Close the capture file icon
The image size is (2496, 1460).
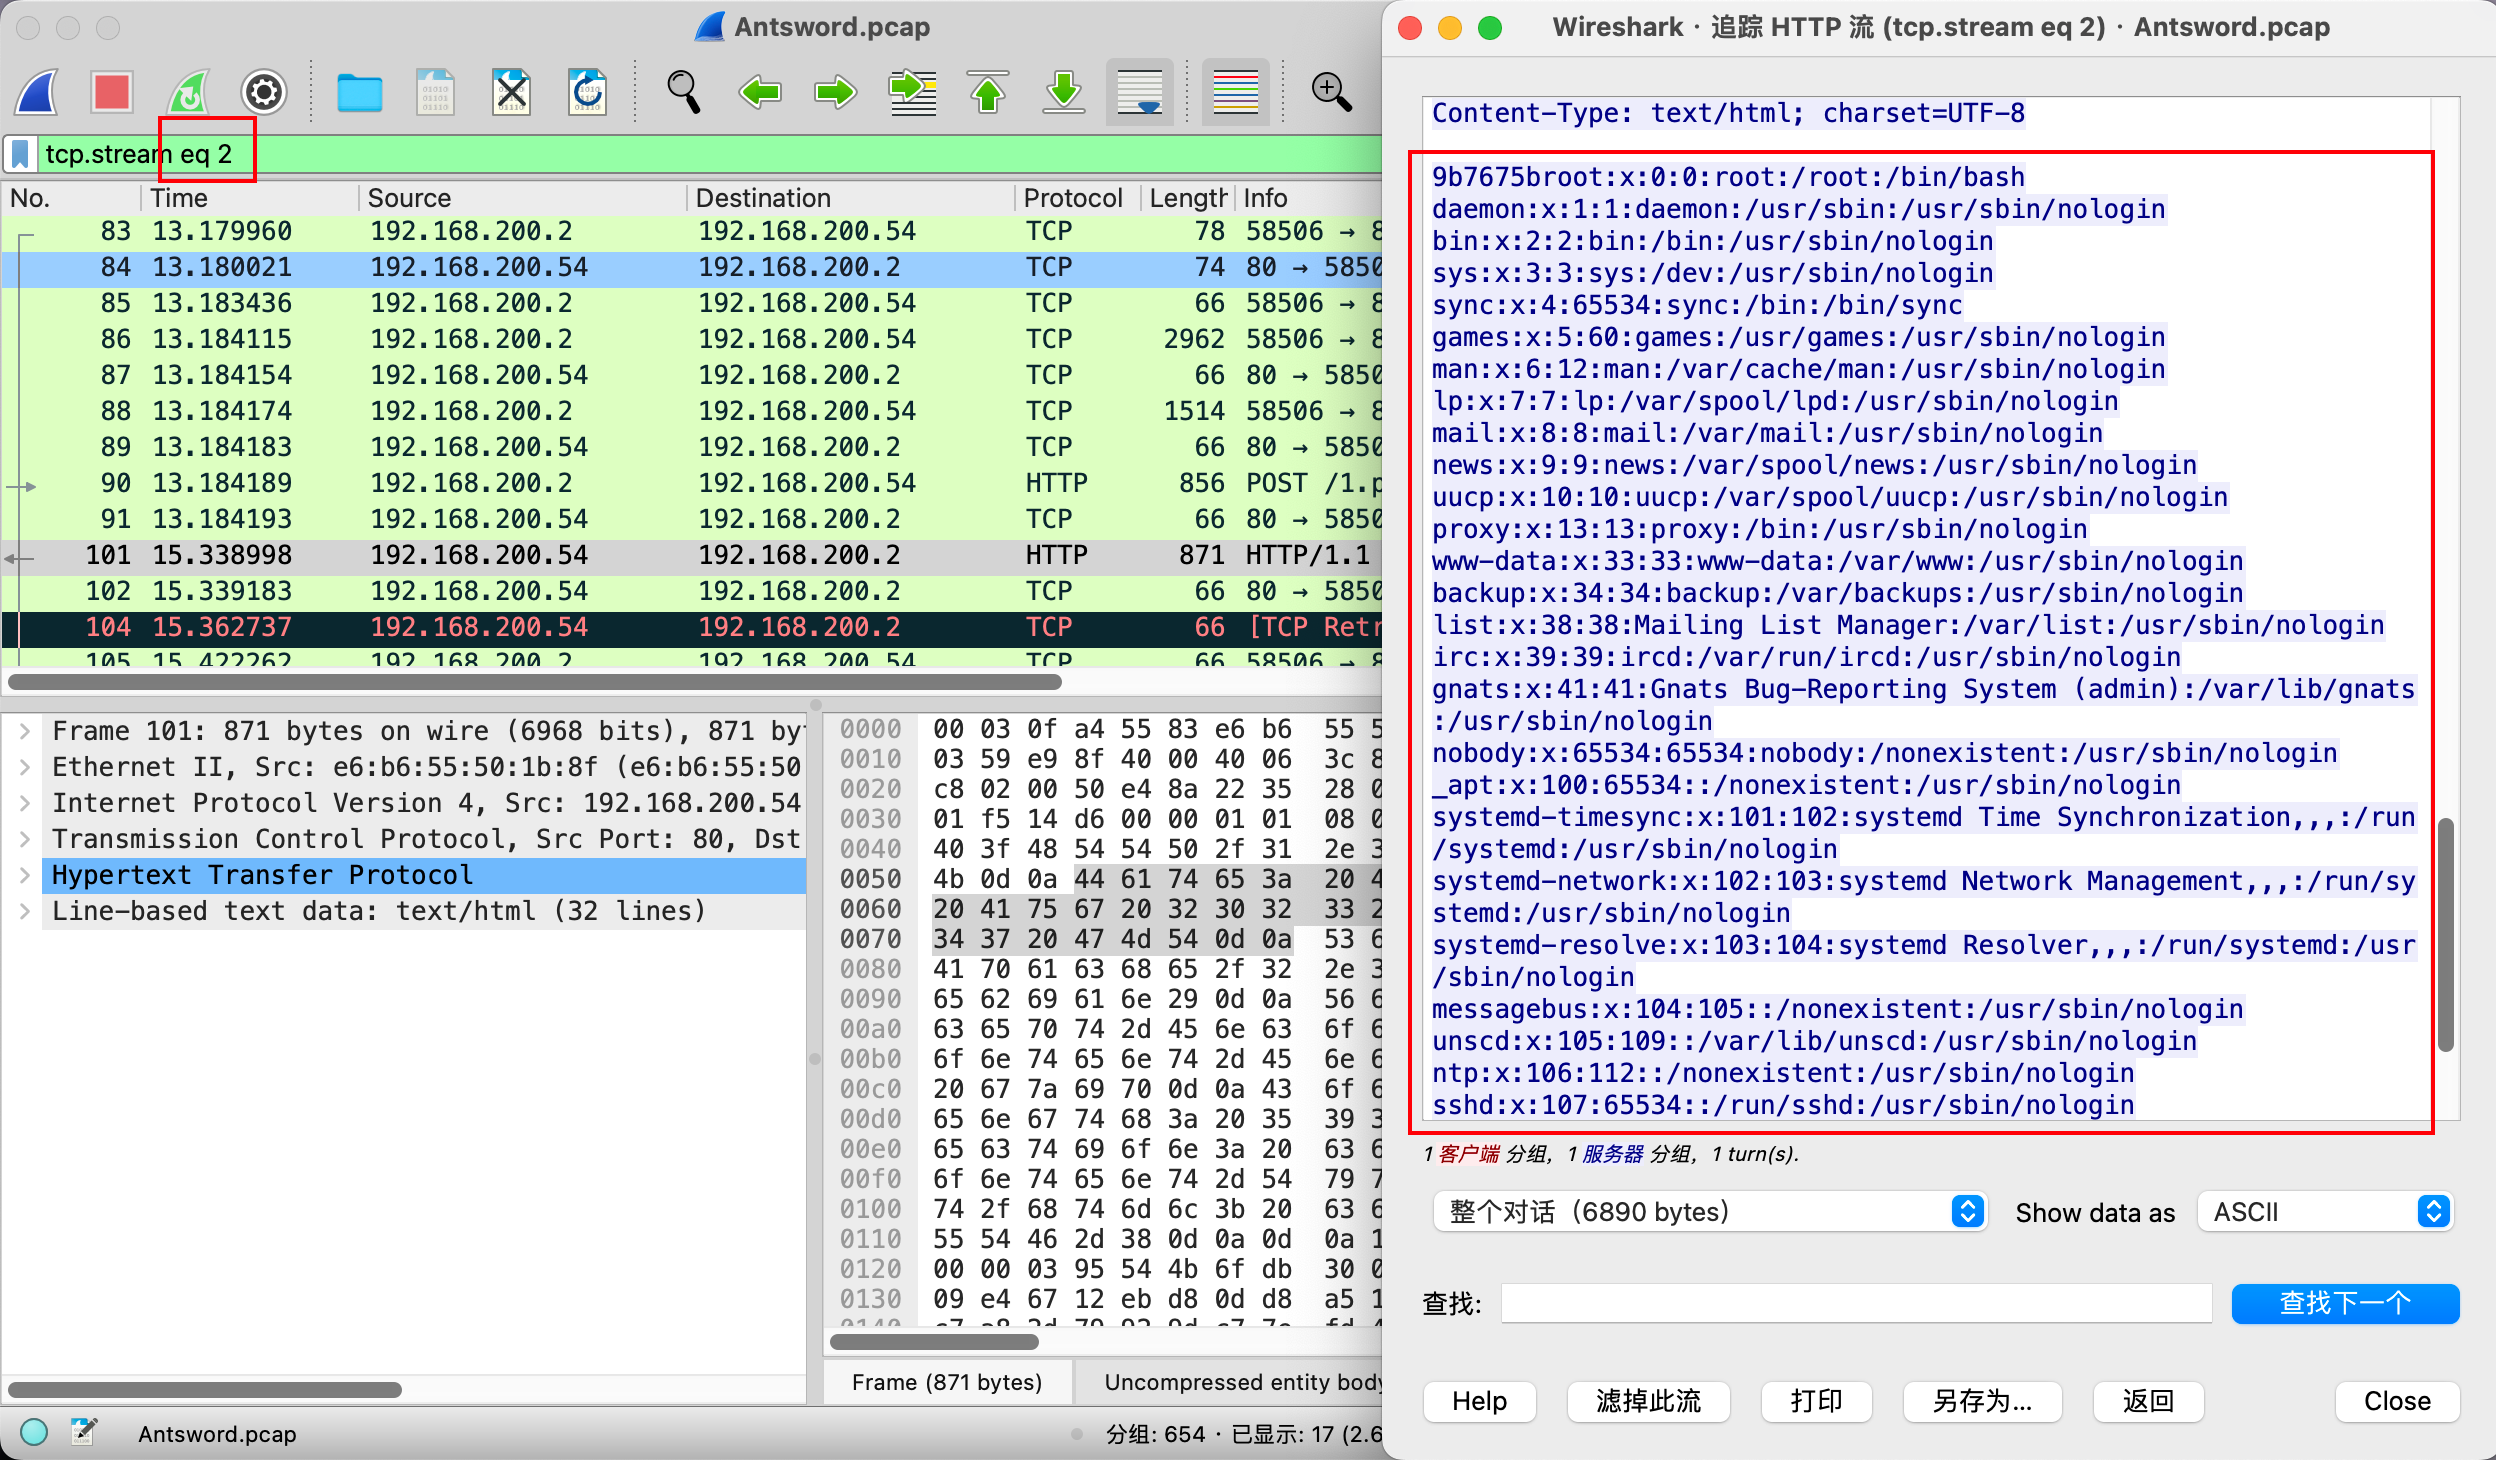coord(511,93)
